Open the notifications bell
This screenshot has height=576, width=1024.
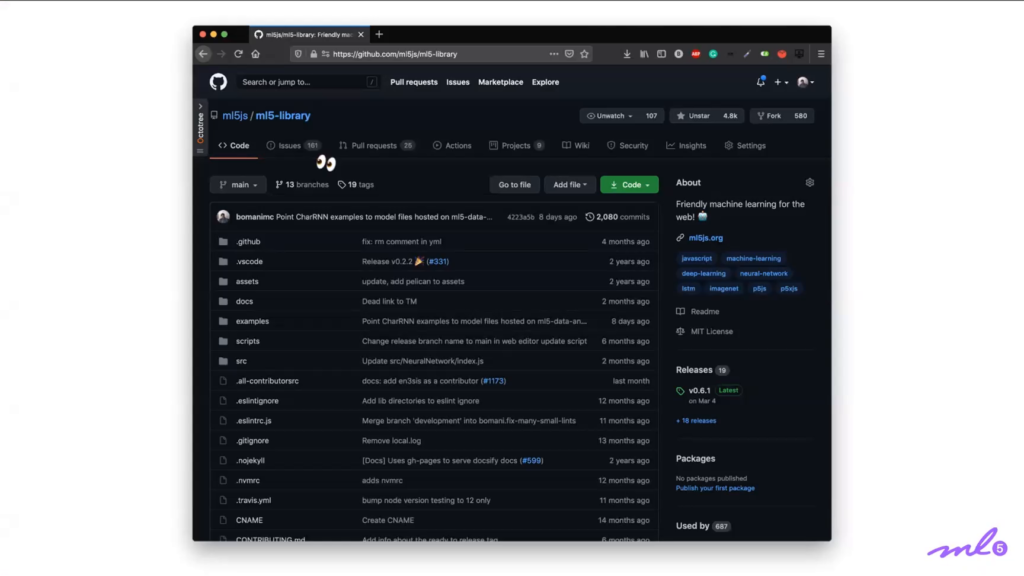[760, 82]
